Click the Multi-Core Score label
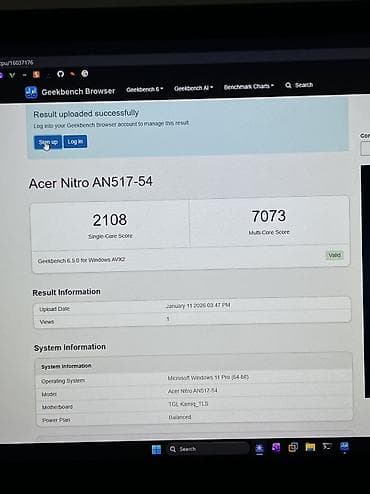Image resolution: width=370 pixels, height=494 pixels. pos(269,232)
